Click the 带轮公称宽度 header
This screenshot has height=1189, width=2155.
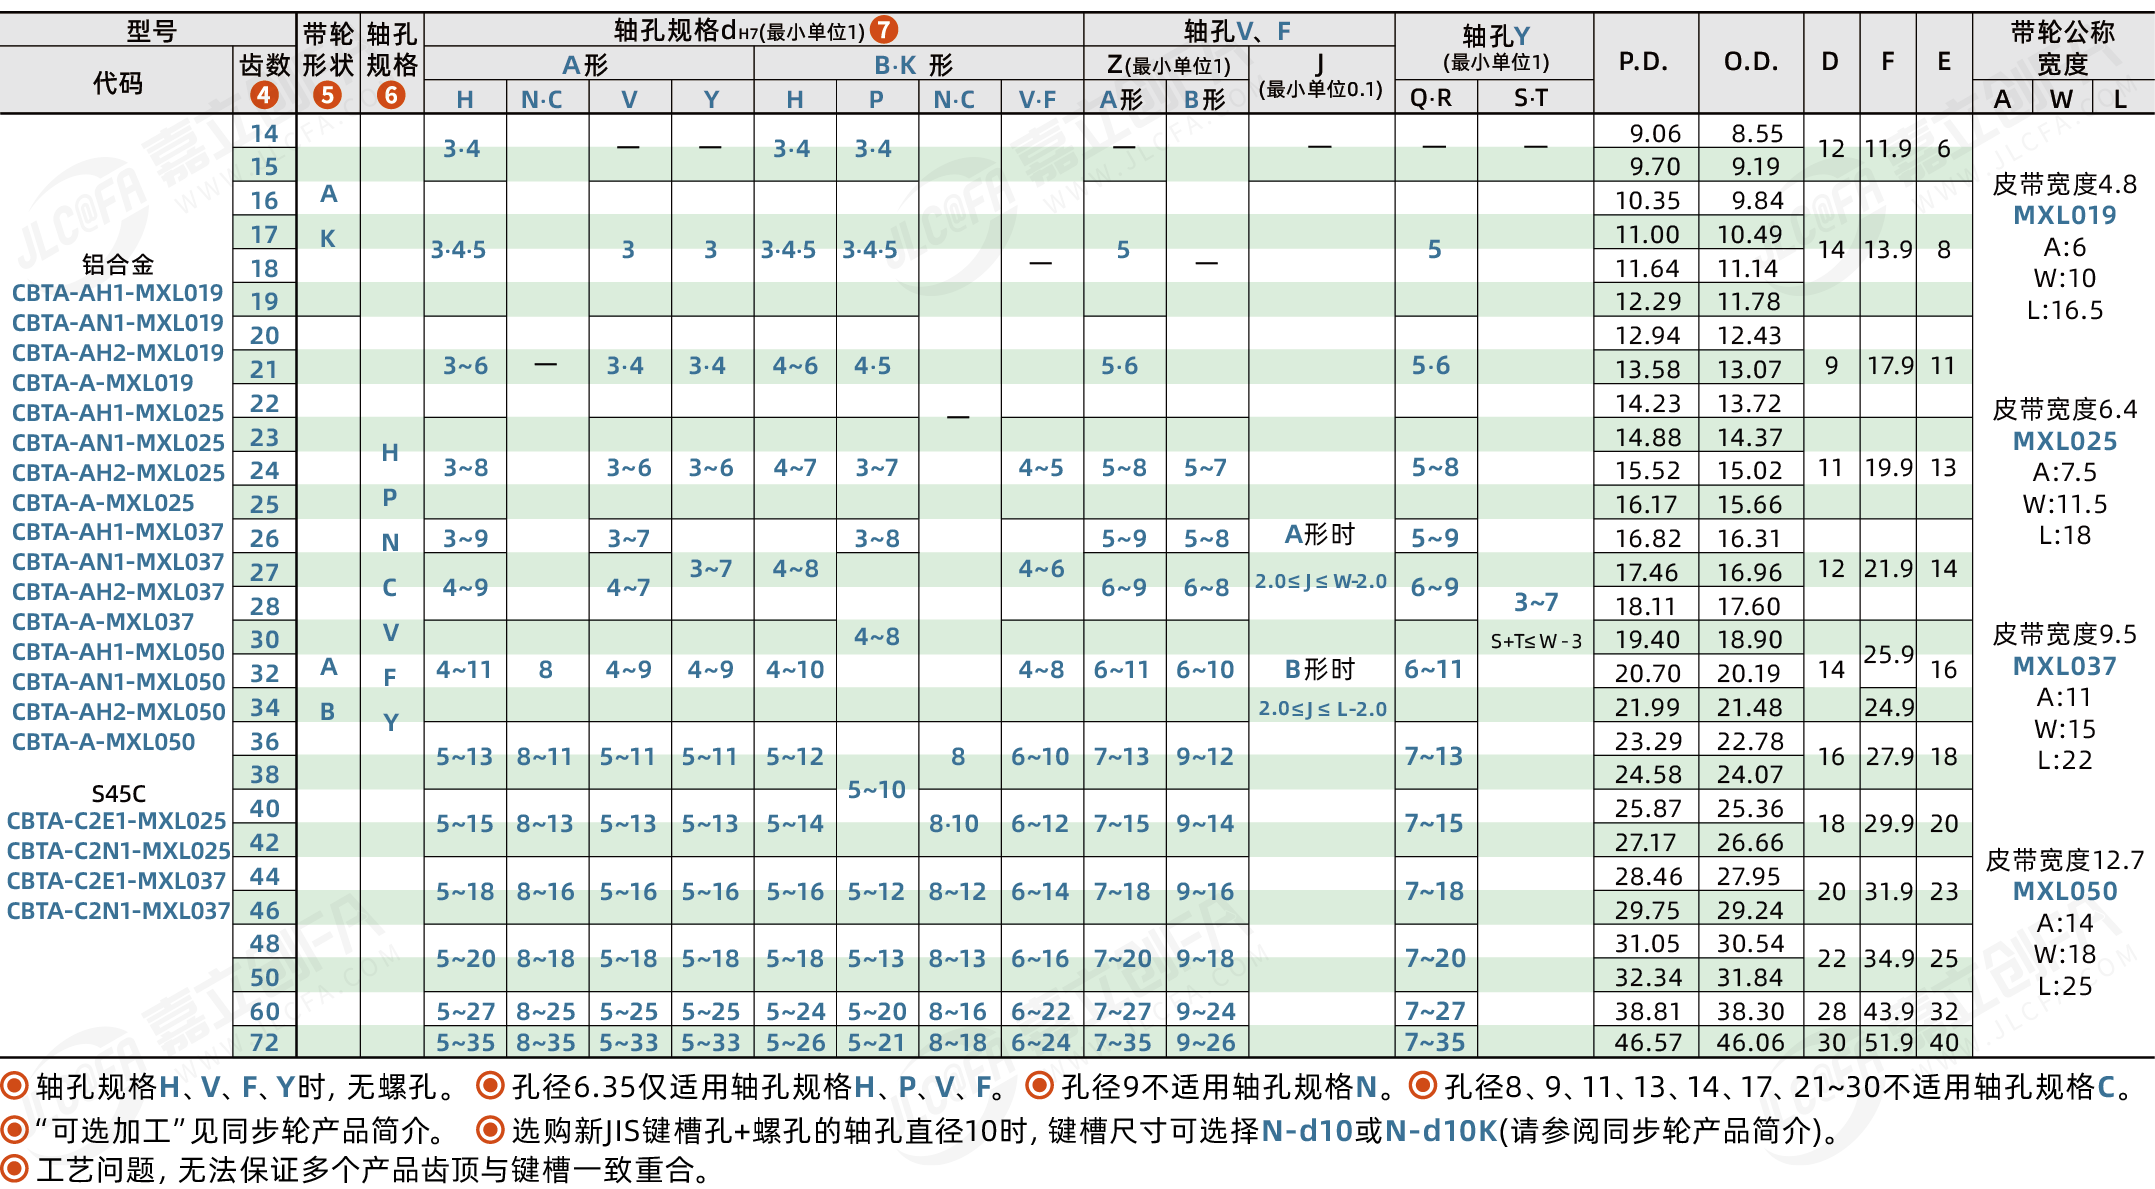(2063, 48)
